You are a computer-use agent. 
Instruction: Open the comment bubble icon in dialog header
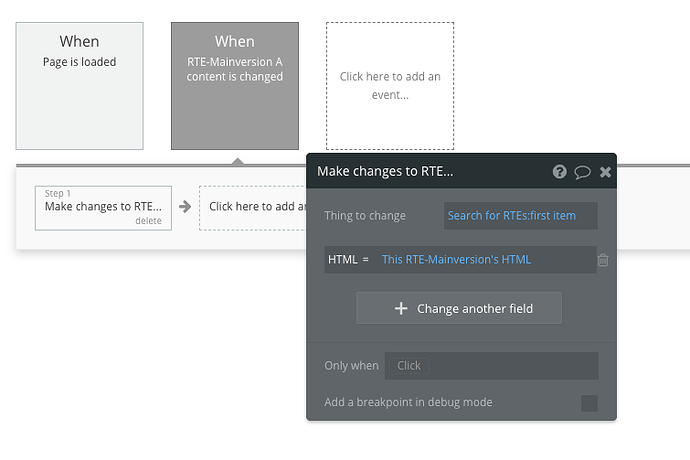(x=582, y=172)
